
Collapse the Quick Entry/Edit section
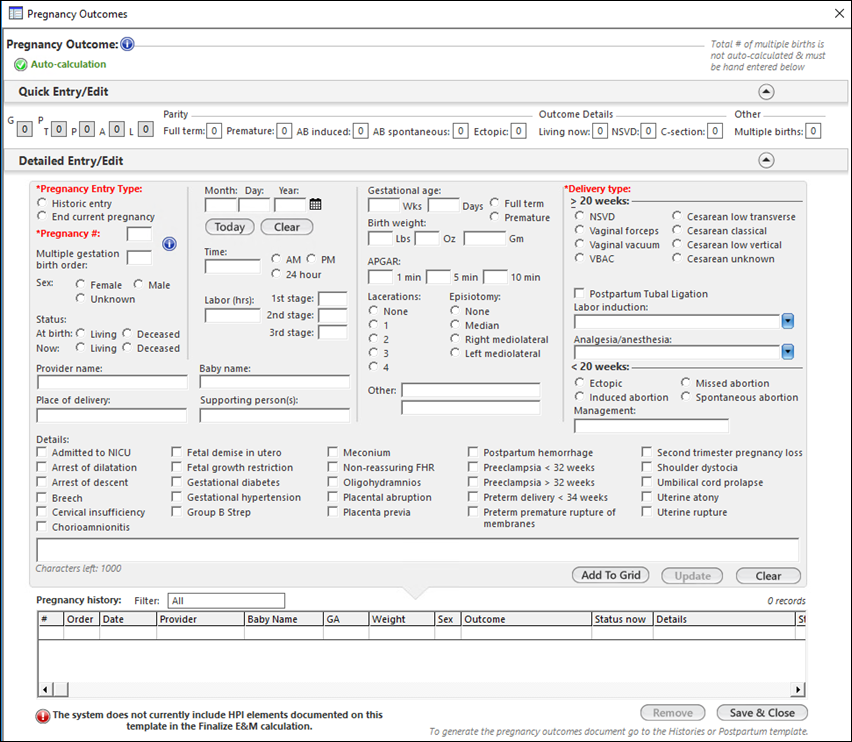[766, 92]
